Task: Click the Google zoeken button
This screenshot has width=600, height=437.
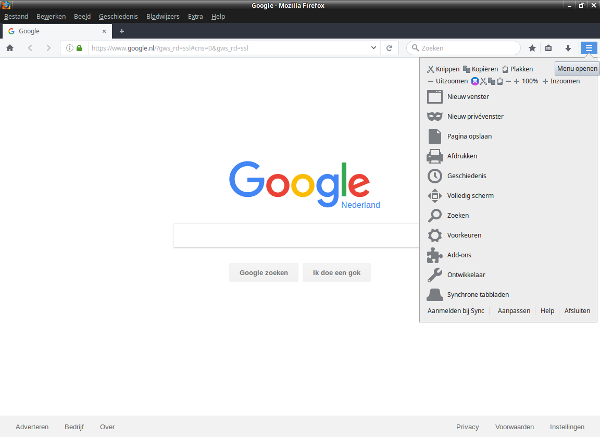Action: (x=264, y=272)
